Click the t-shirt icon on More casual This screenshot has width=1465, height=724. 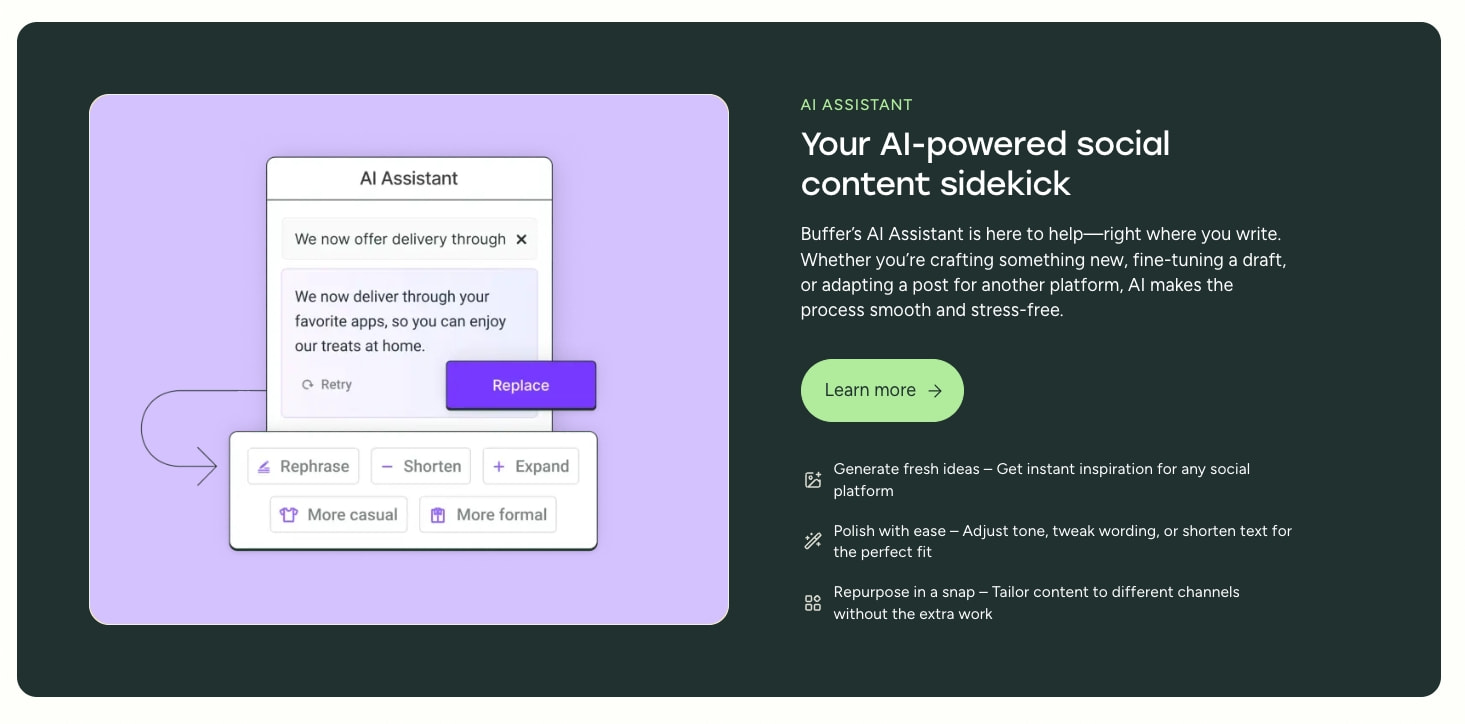(x=289, y=515)
